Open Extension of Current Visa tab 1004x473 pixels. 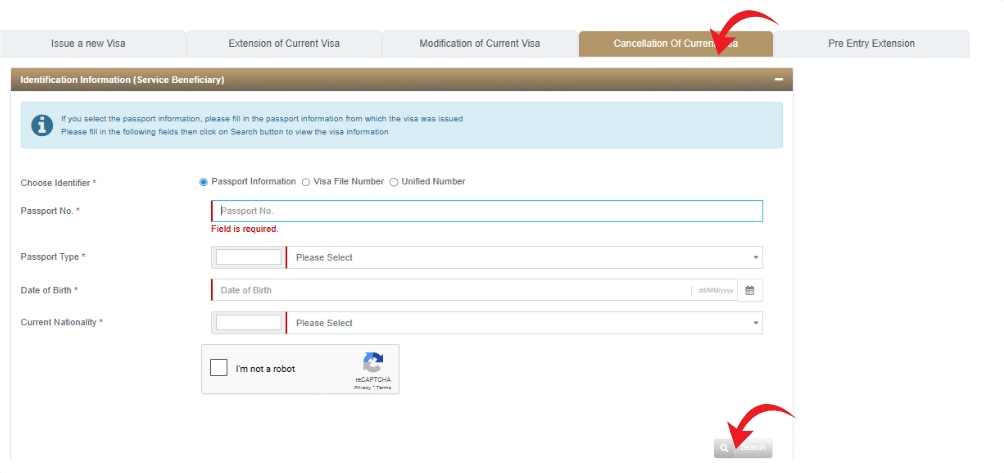tap(284, 44)
